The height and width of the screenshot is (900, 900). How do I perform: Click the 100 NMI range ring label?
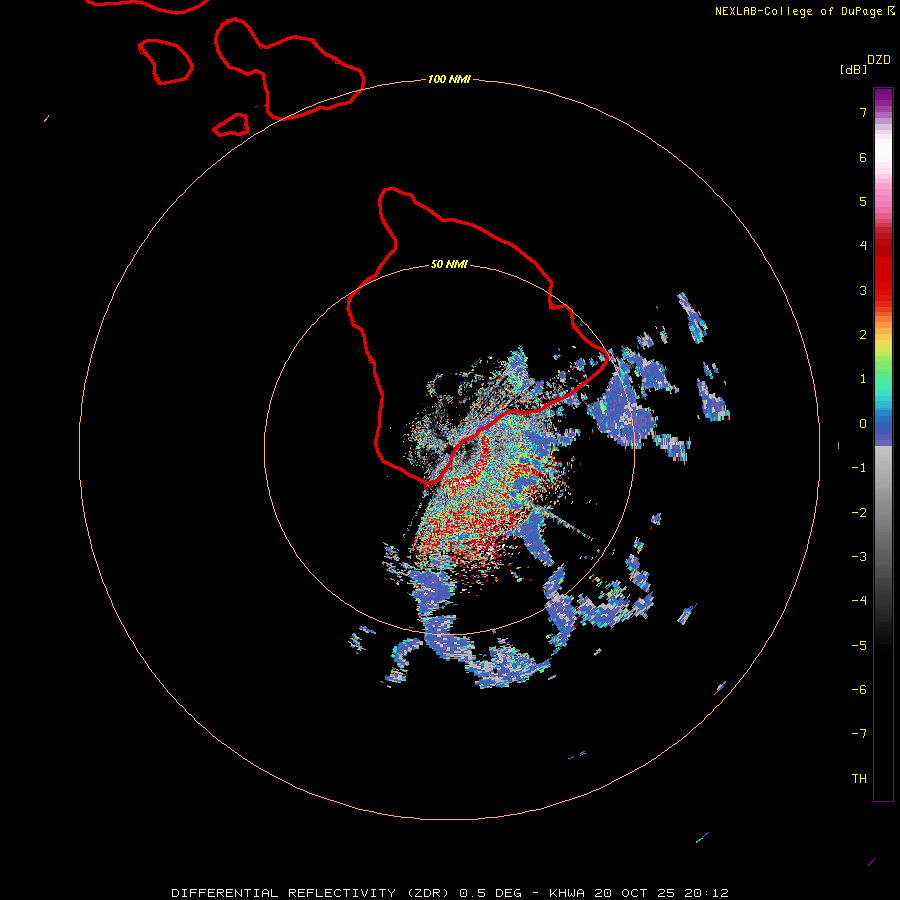pos(449,79)
